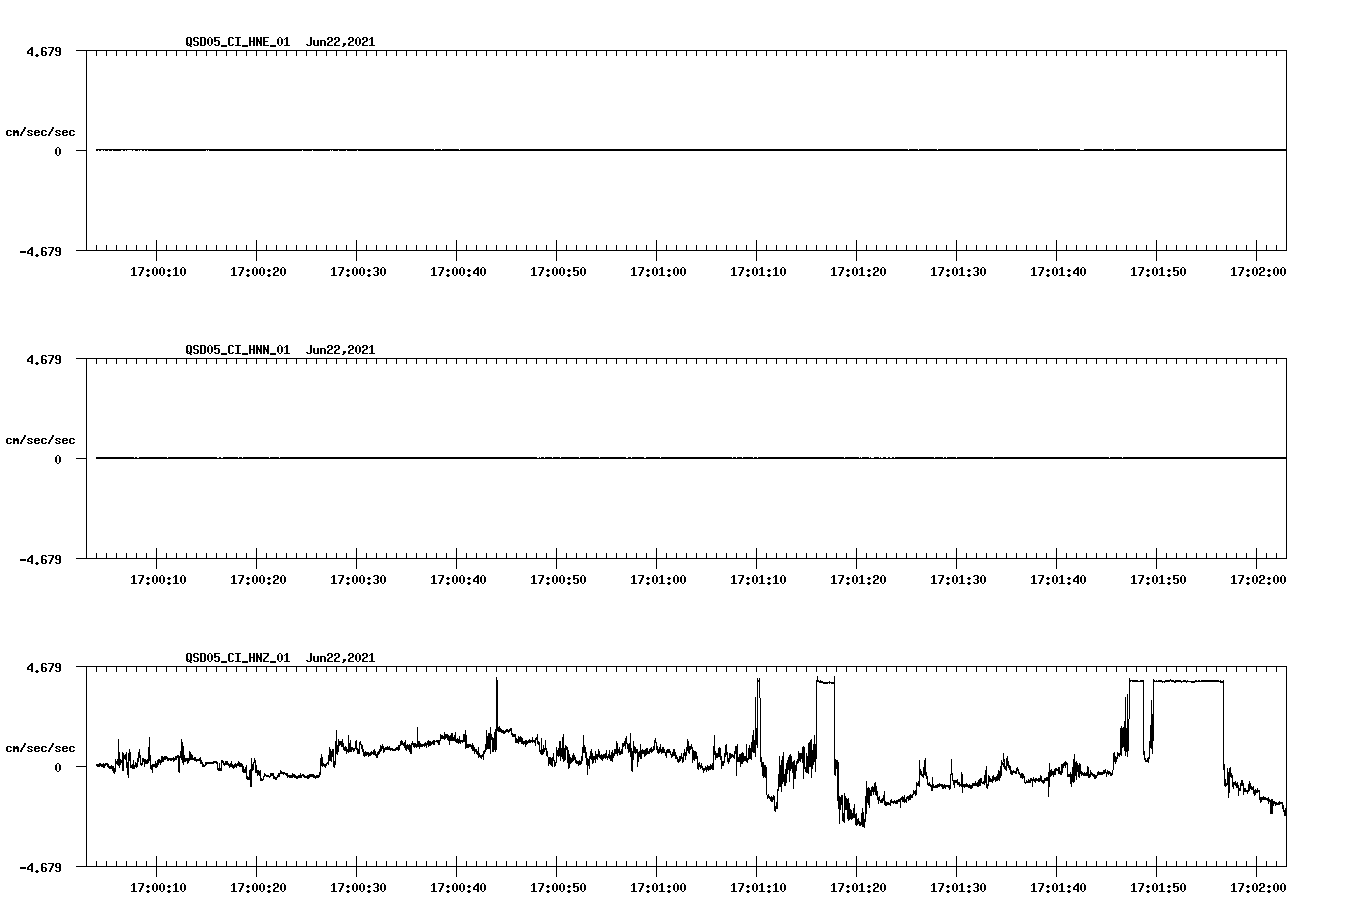The height and width of the screenshot is (924, 1358).
Task: Click the Jun22,2021 date on HNE plot
Action: click(340, 42)
